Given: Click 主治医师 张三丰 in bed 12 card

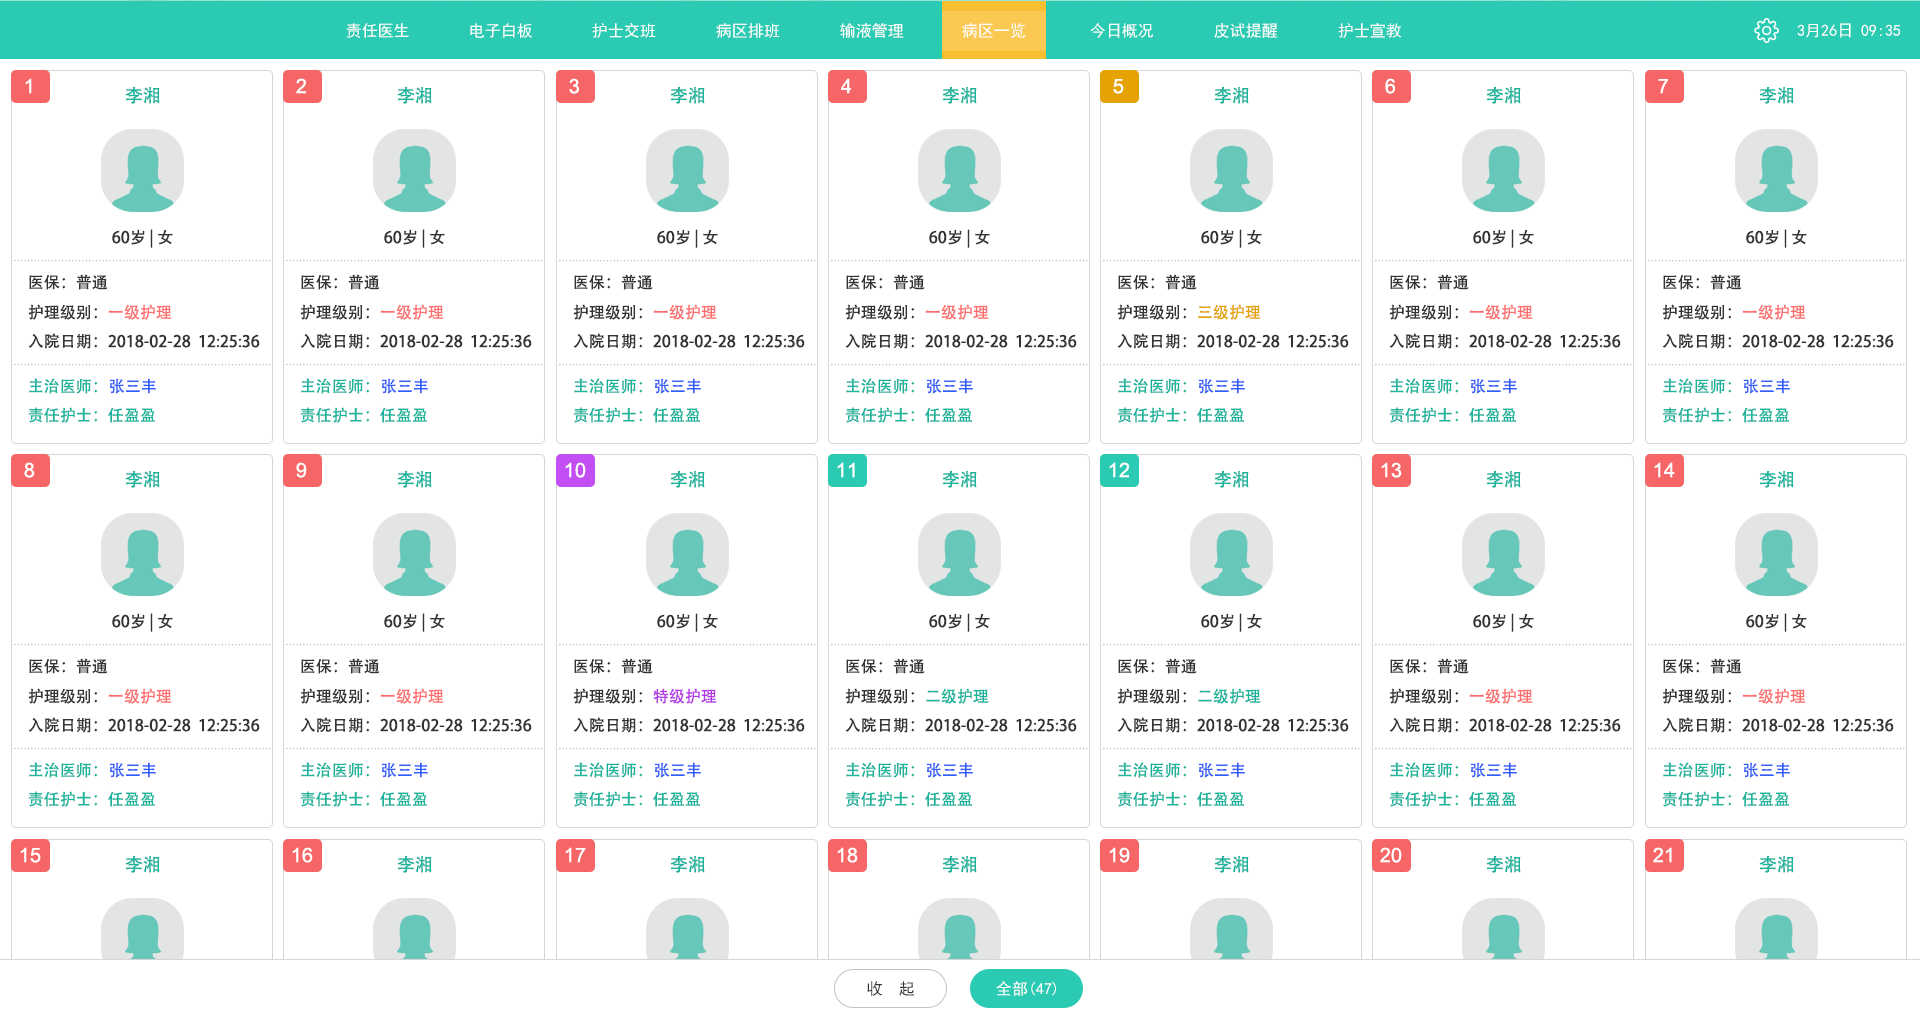Looking at the screenshot, I should tap(1181, 770).
